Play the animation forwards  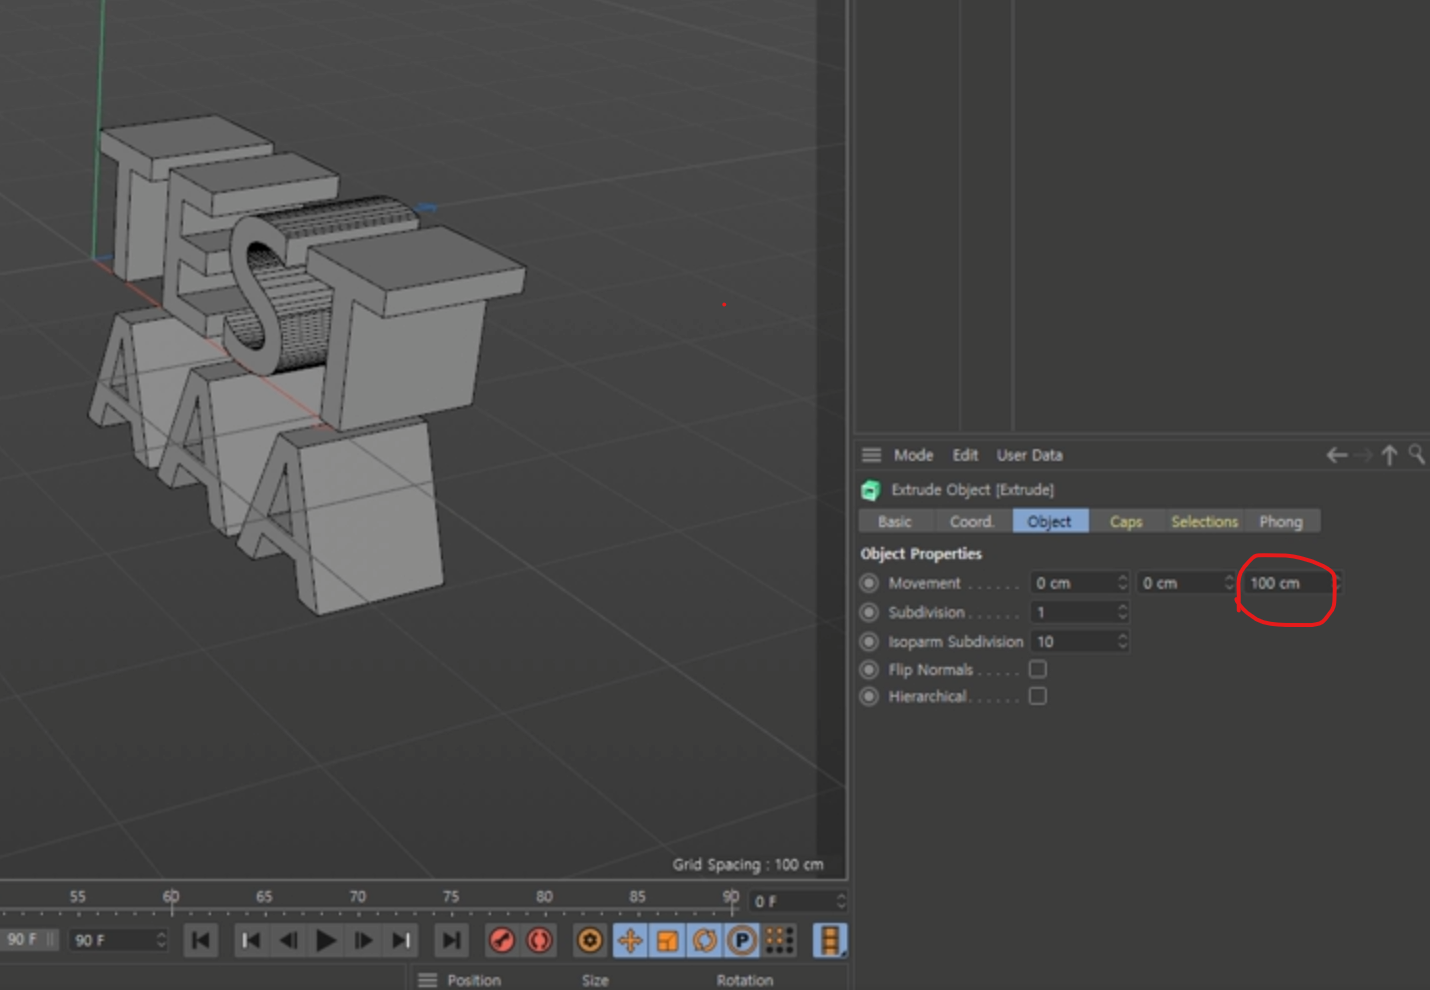[x=326, y=940]
